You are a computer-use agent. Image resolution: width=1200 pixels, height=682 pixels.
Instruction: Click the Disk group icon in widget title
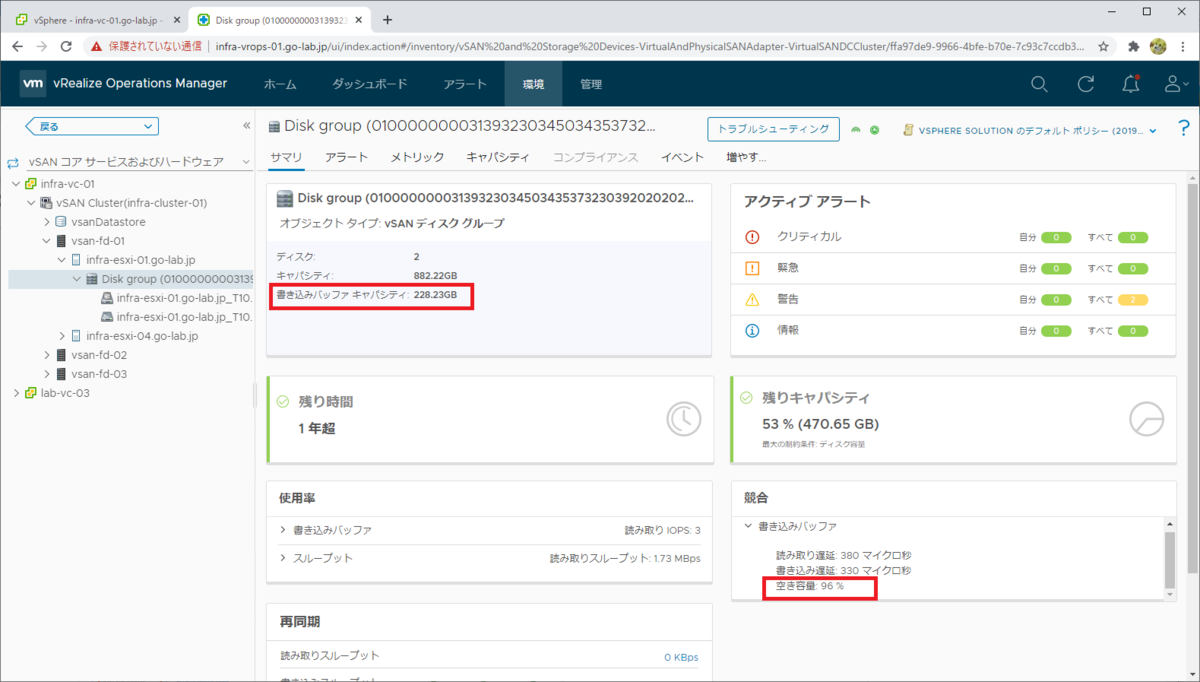coord(285,198)
